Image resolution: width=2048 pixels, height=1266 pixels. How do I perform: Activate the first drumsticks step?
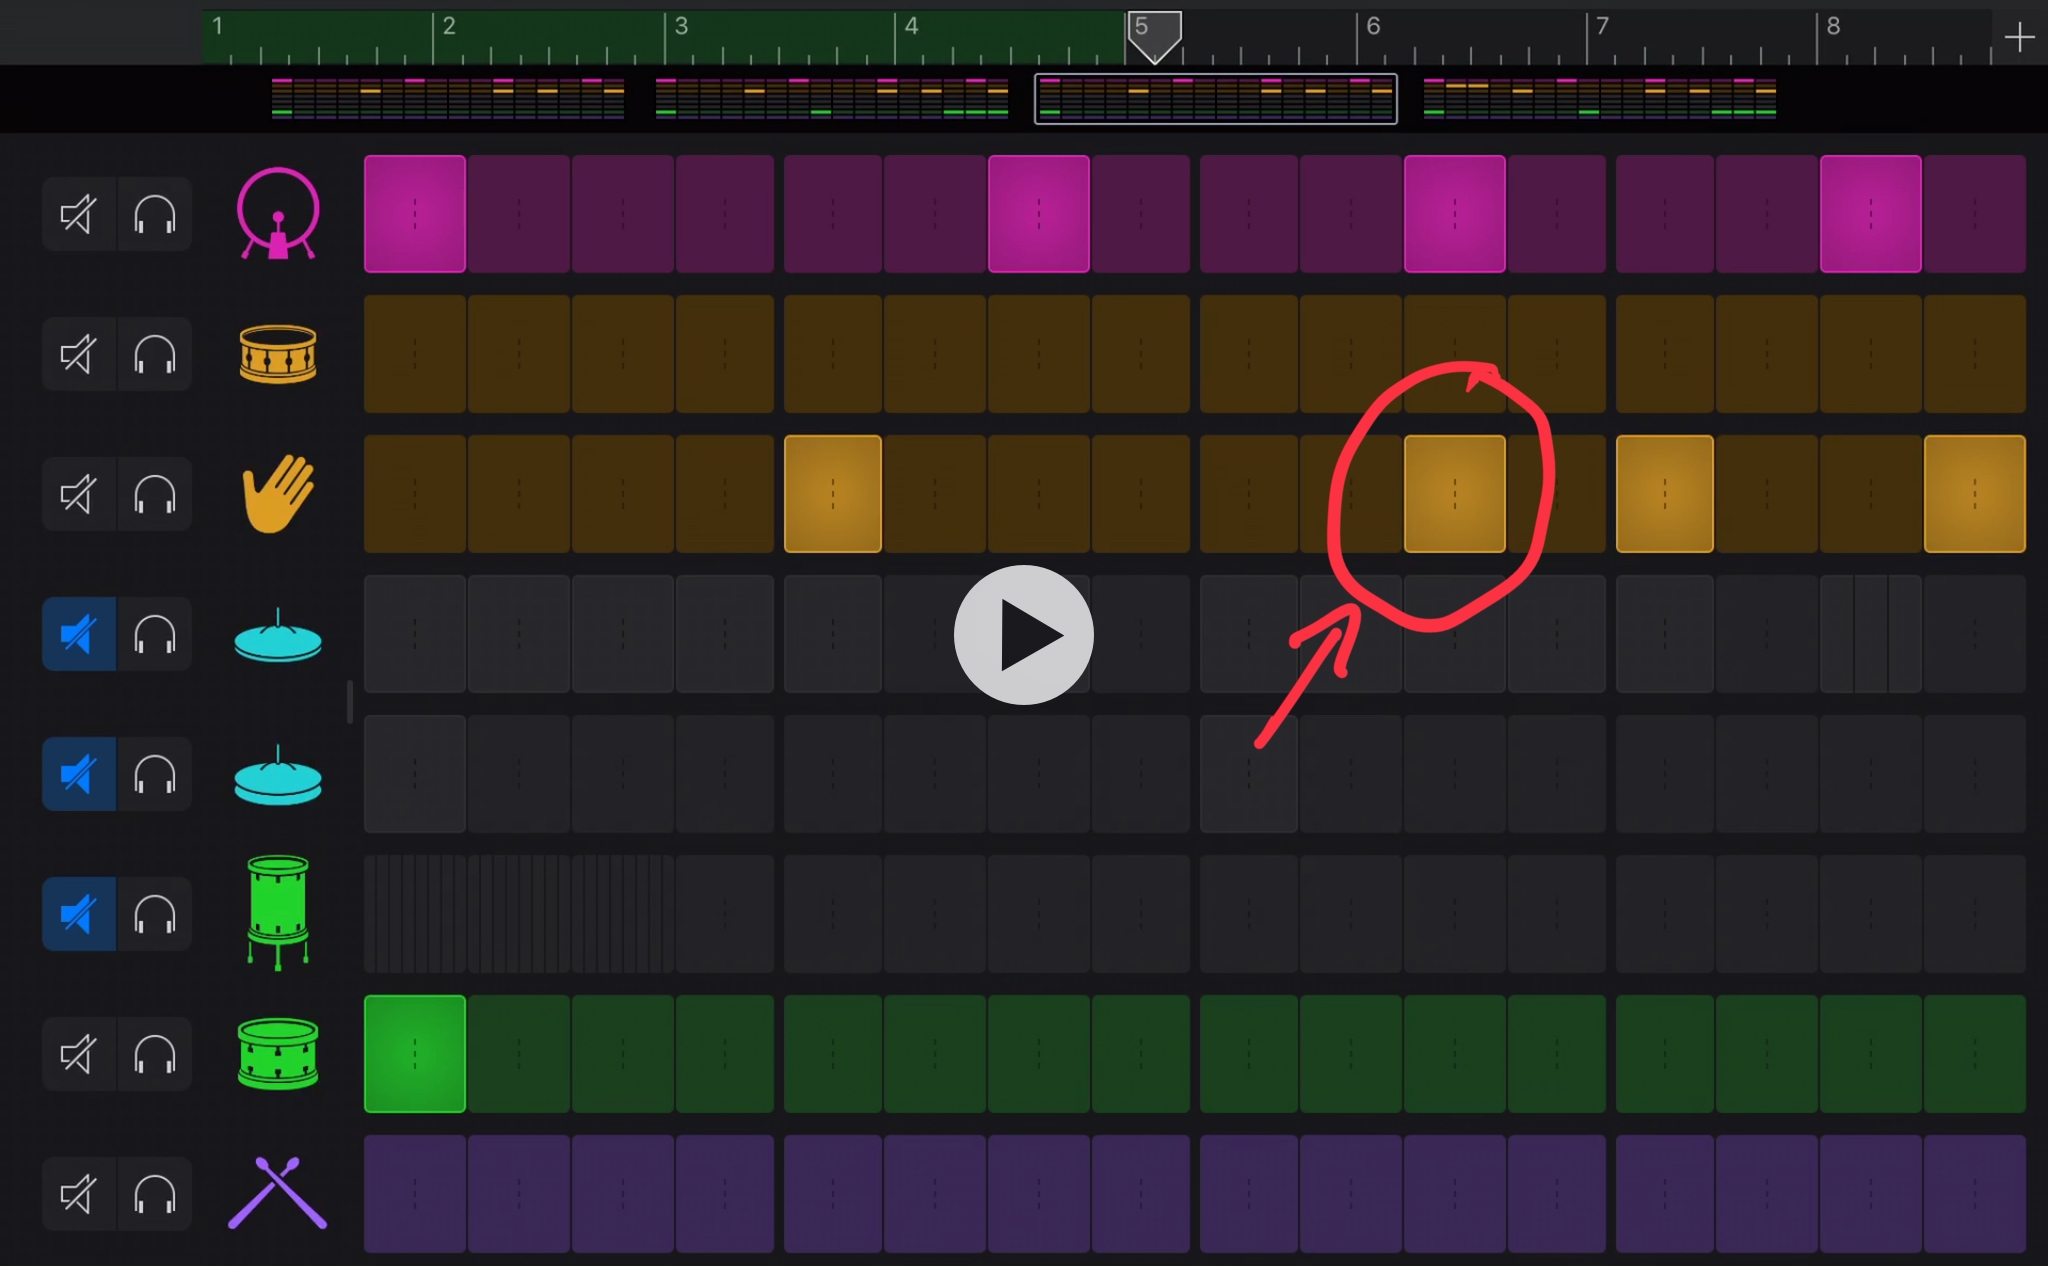[x=415, y=1194]
